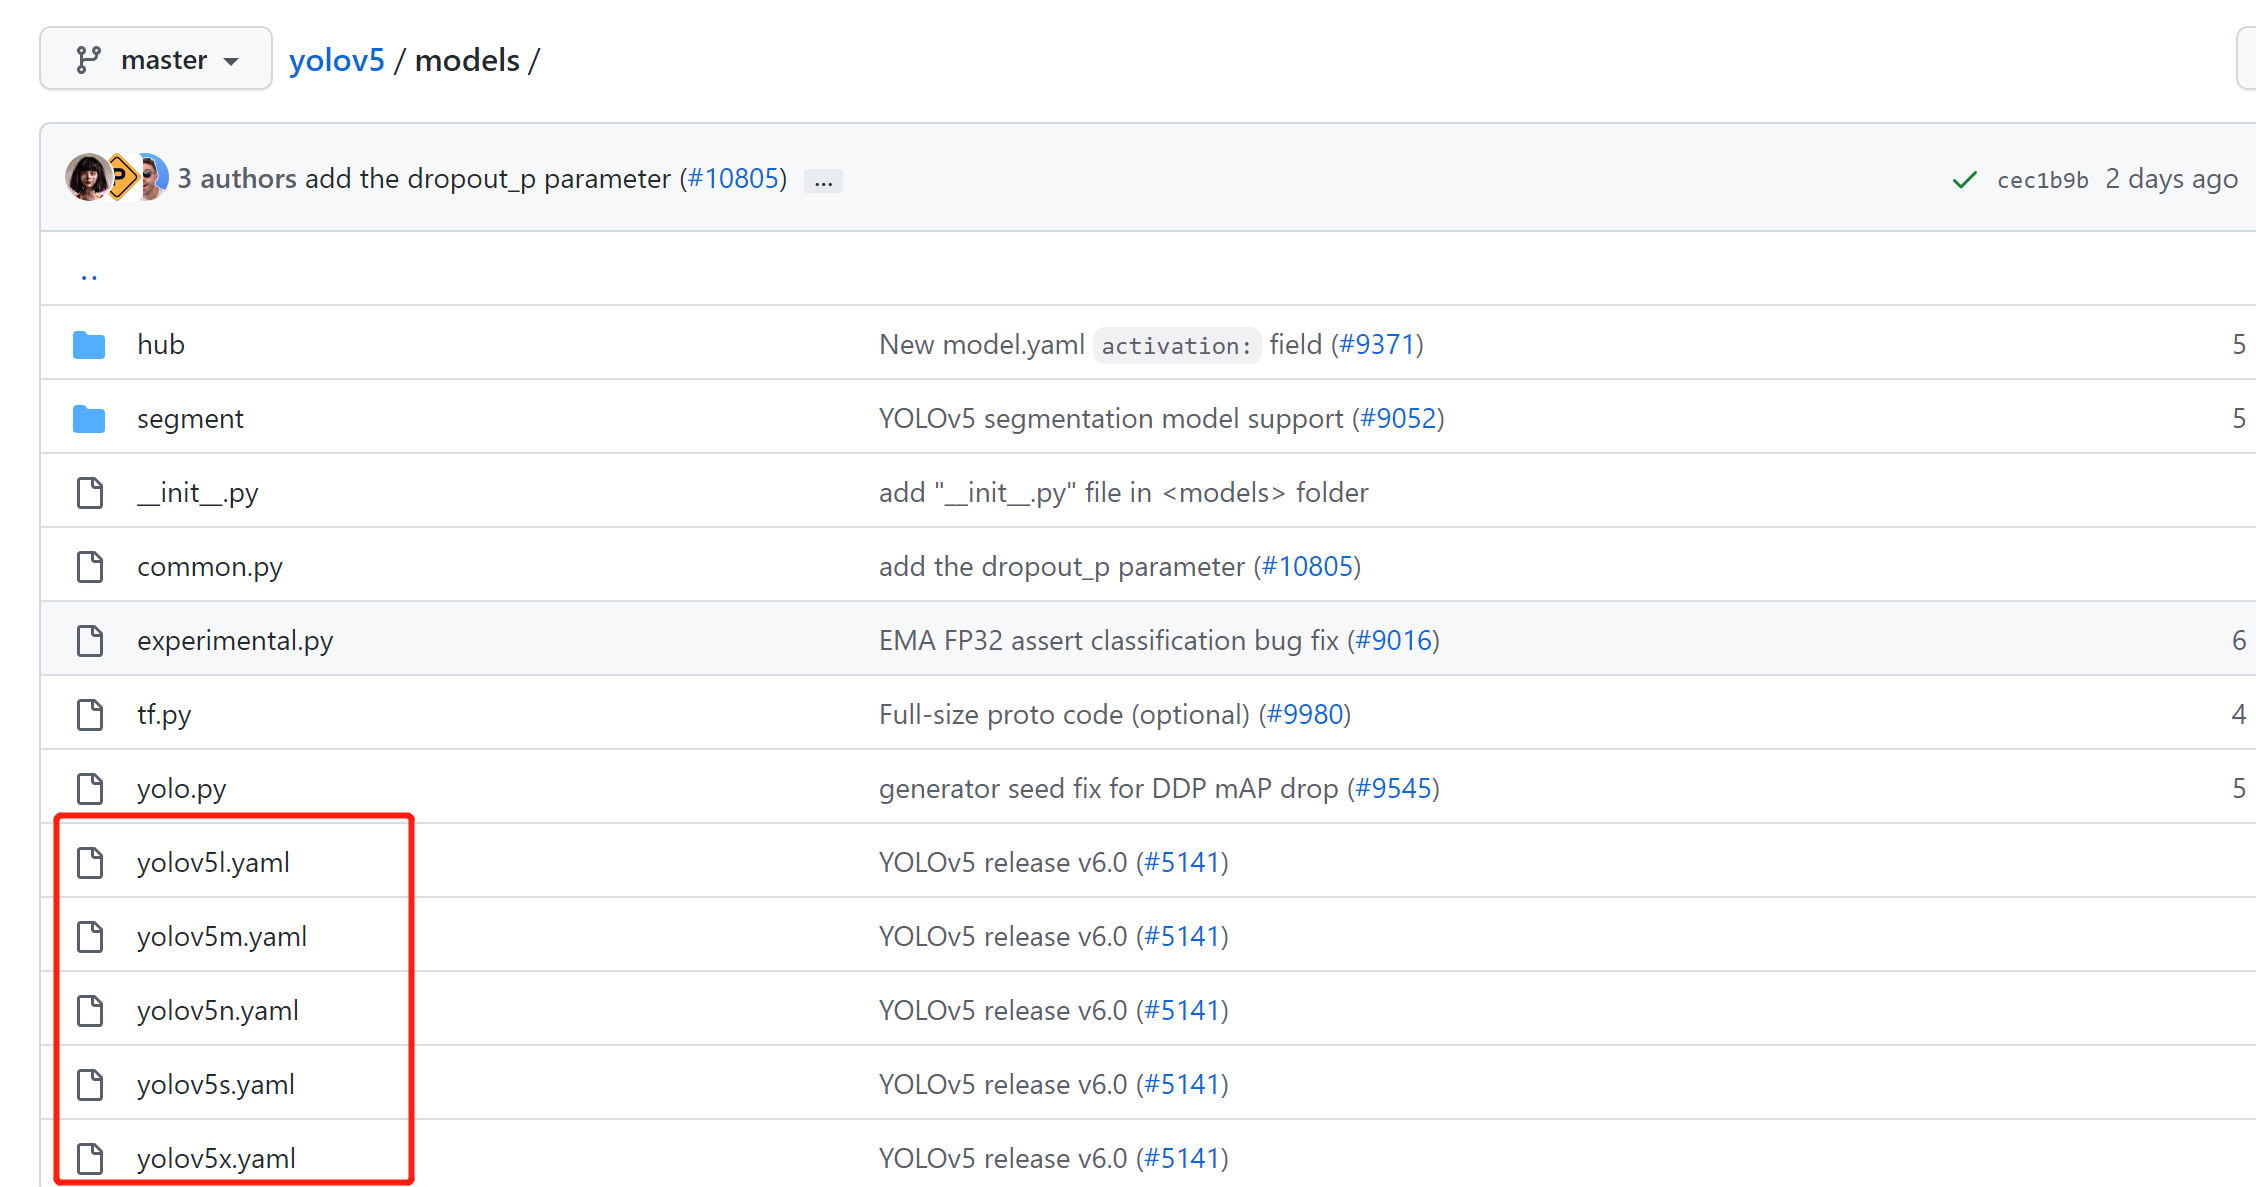Open the segment folder
Viewport: 2256px width, 1187px height.
[190, 418]
